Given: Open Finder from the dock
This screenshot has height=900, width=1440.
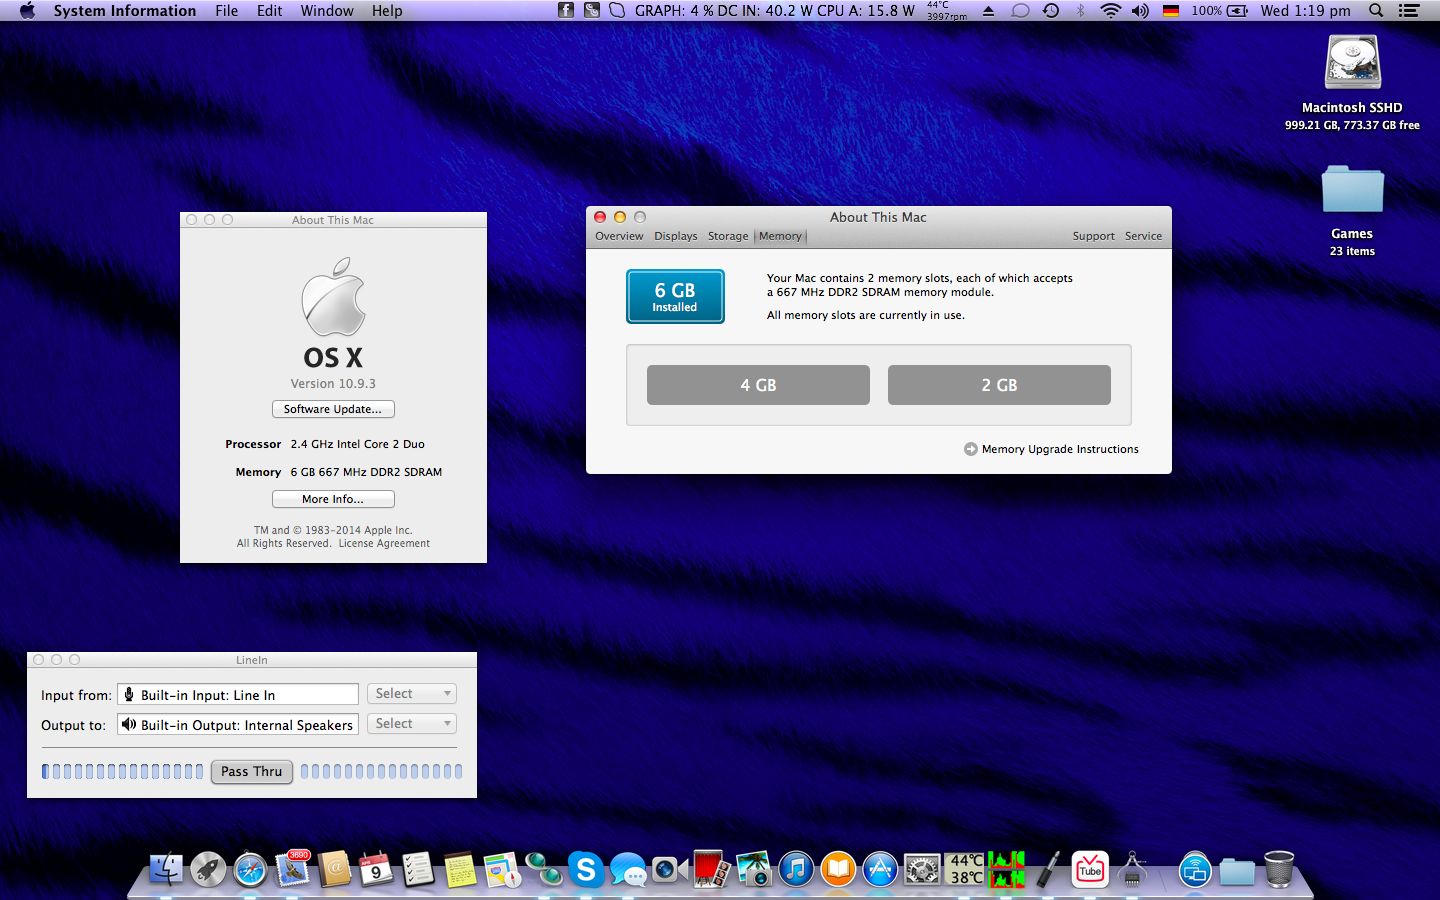Looking at the screenshot, I should point(166,869).
